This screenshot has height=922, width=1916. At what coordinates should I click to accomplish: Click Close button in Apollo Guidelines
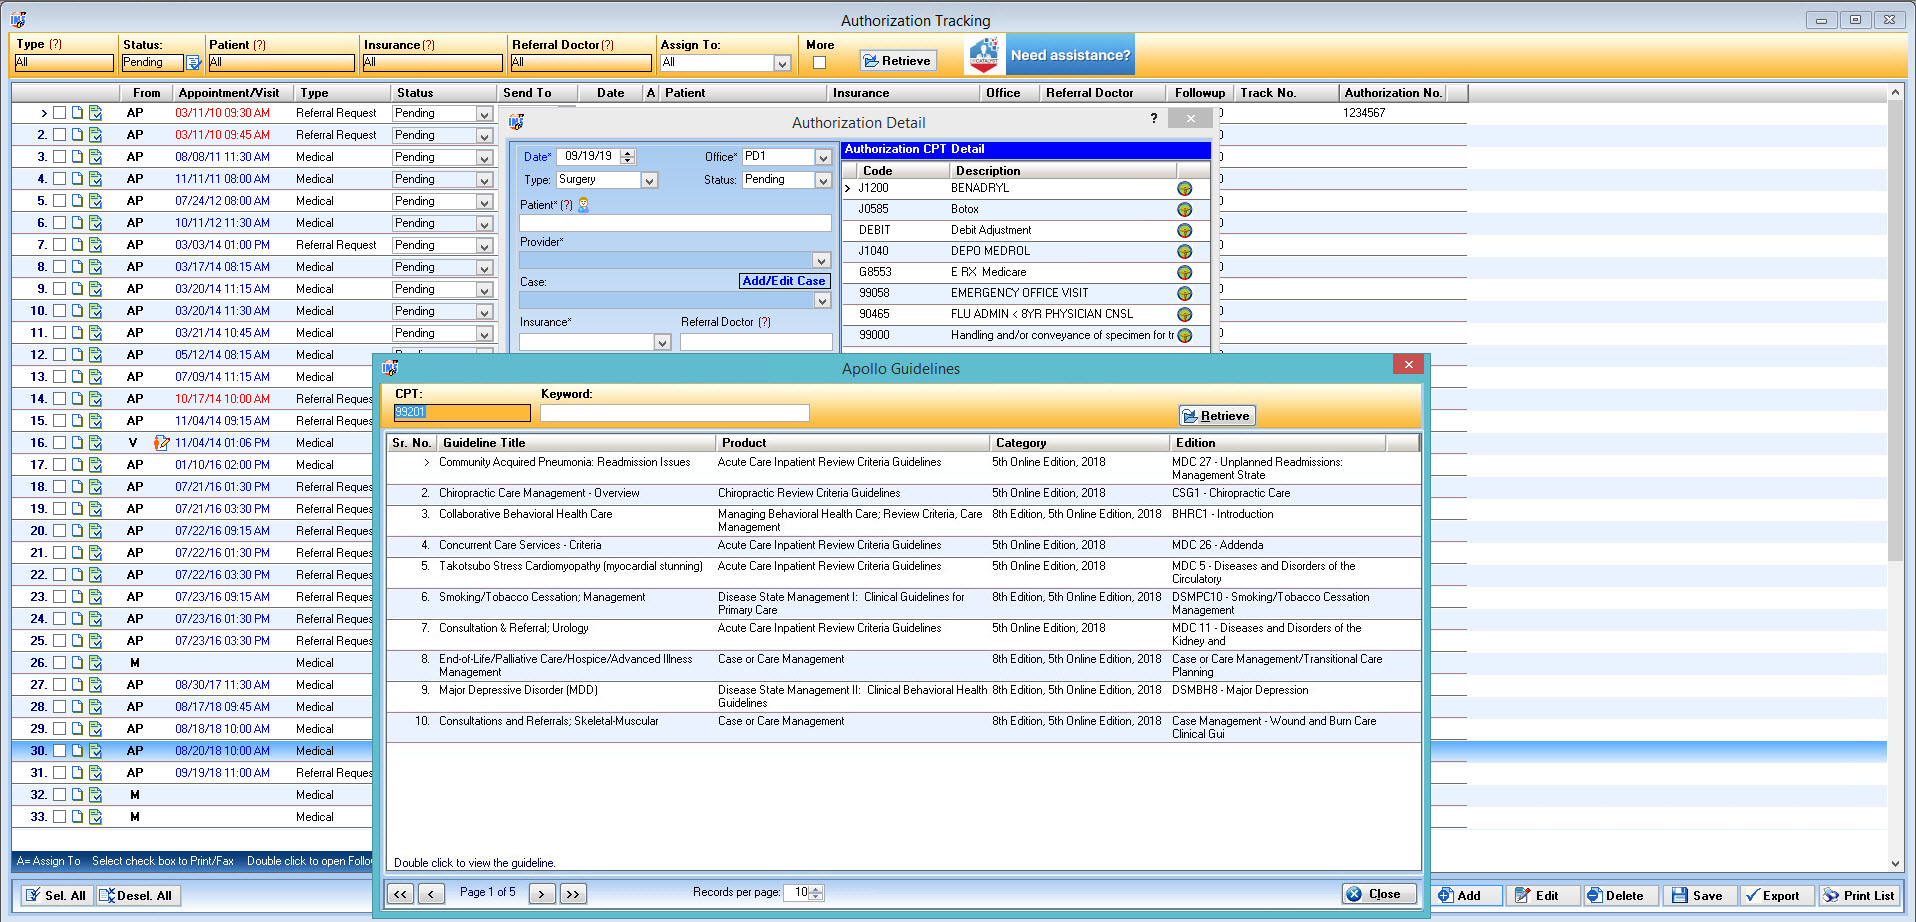pyautogui.click(x=1378, y=894)
